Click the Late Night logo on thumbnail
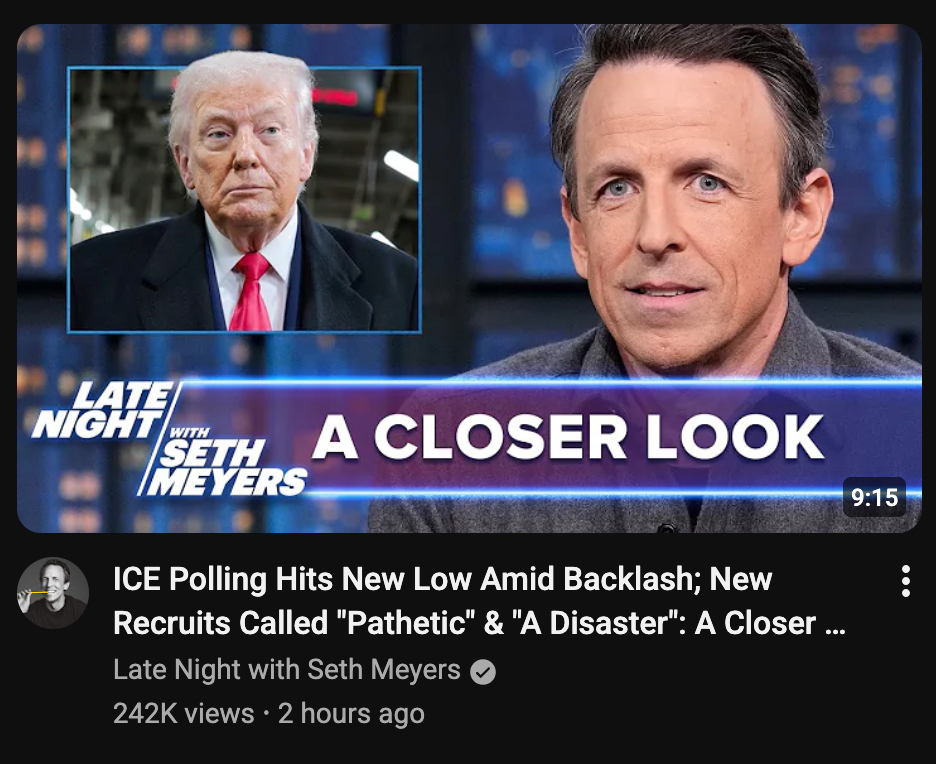Screen dimensions: 936x764 pyautogui.click(x=168, y=439)
